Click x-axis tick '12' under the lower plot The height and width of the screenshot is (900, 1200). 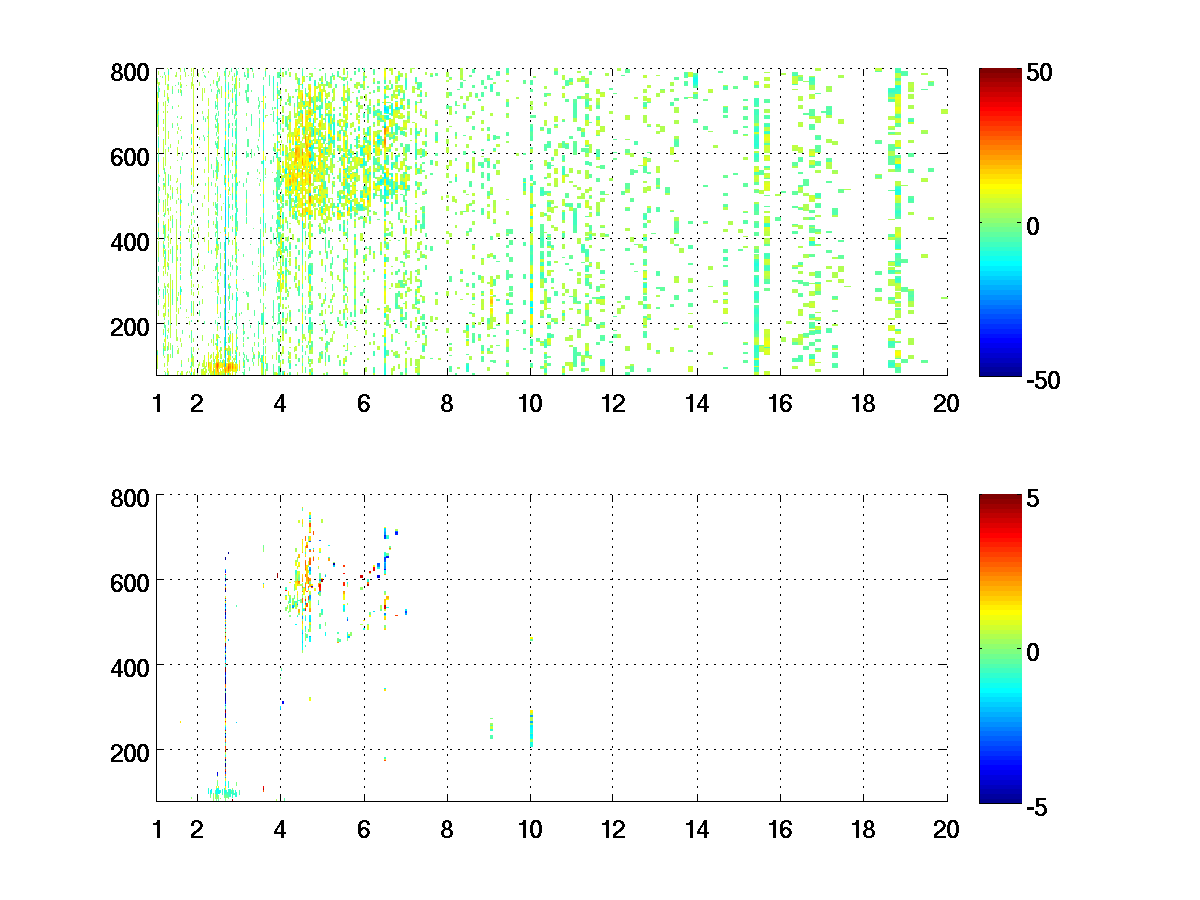point(613,828)
